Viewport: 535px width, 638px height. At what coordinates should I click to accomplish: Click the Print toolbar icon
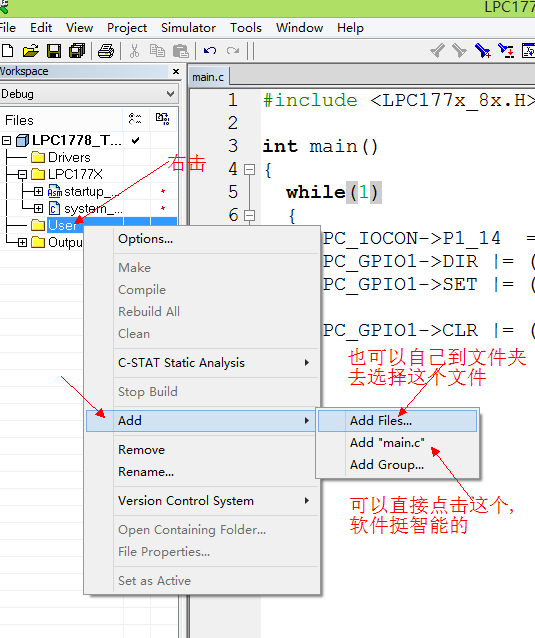(106, 51)
